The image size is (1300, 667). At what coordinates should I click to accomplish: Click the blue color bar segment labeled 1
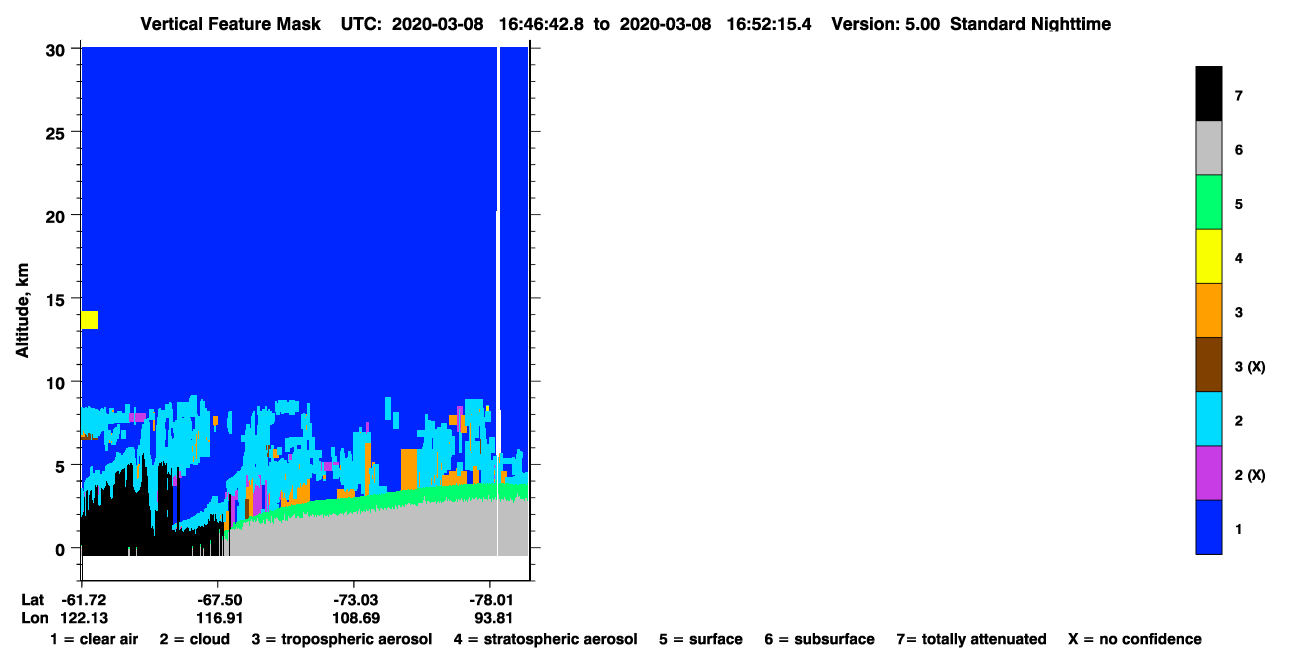tap(1208, 526)
